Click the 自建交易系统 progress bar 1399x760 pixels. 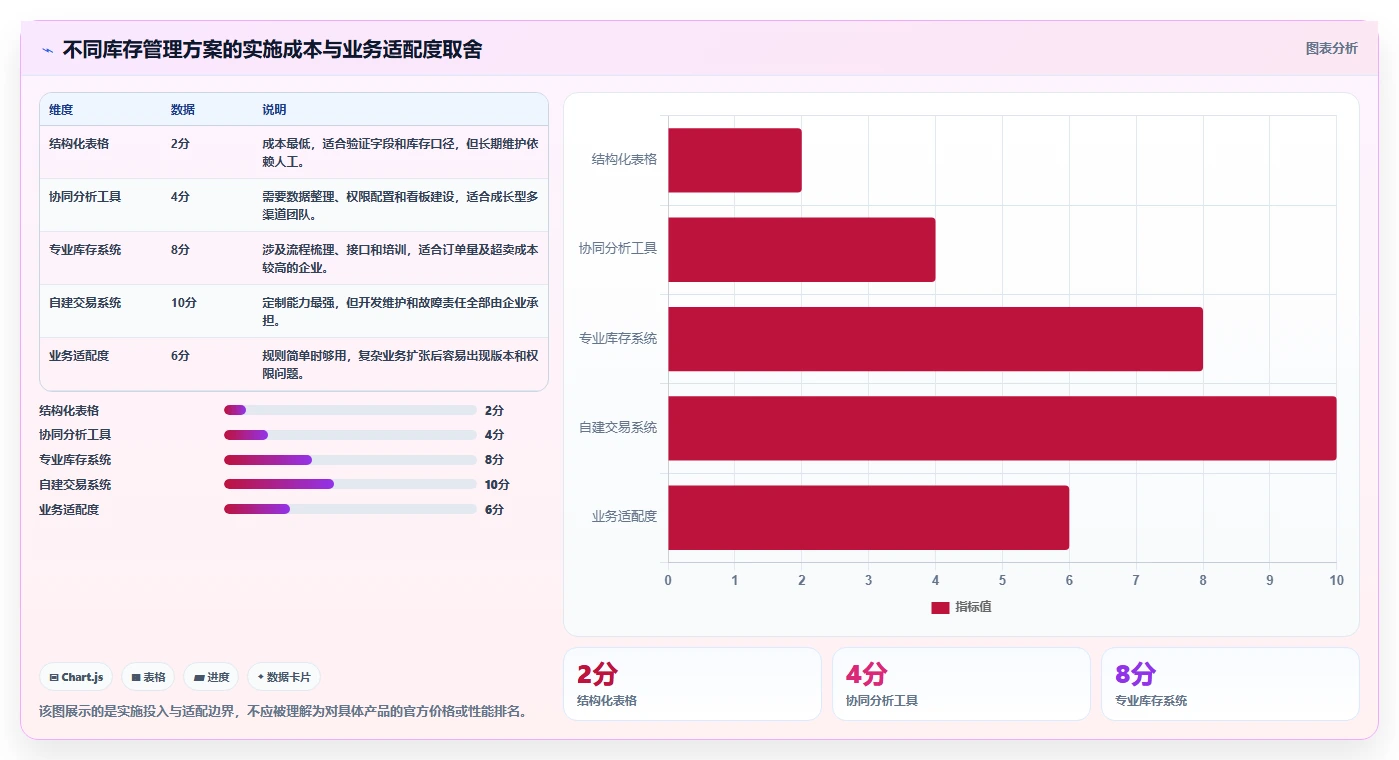350,484
